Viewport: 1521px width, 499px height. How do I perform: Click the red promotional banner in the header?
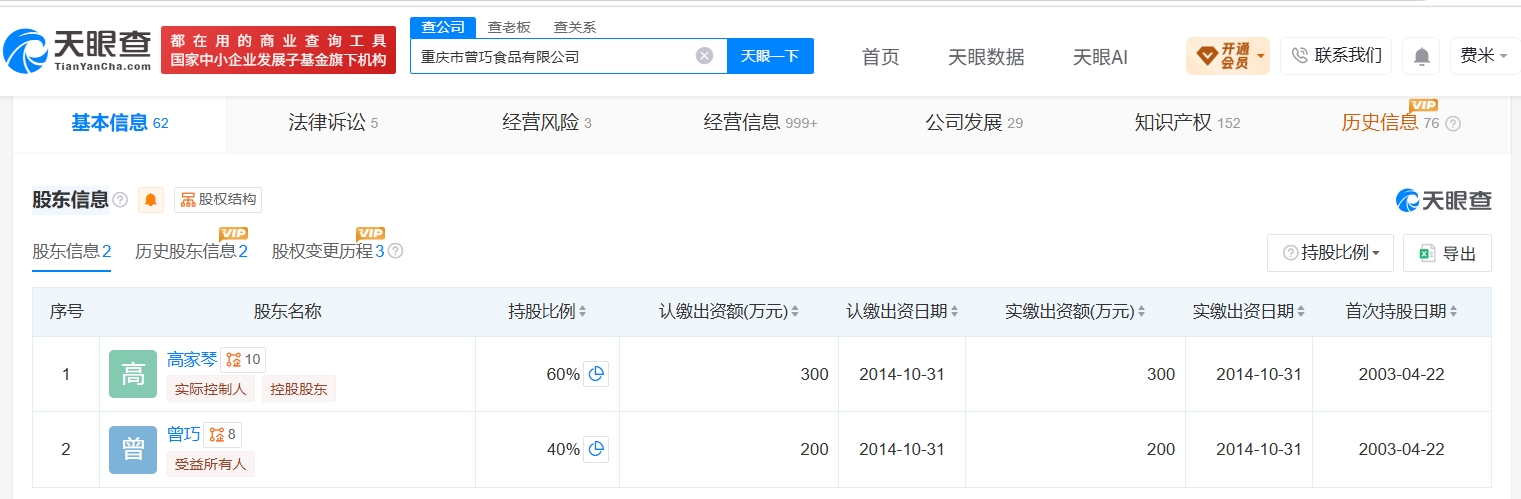(x=278, y=50)
